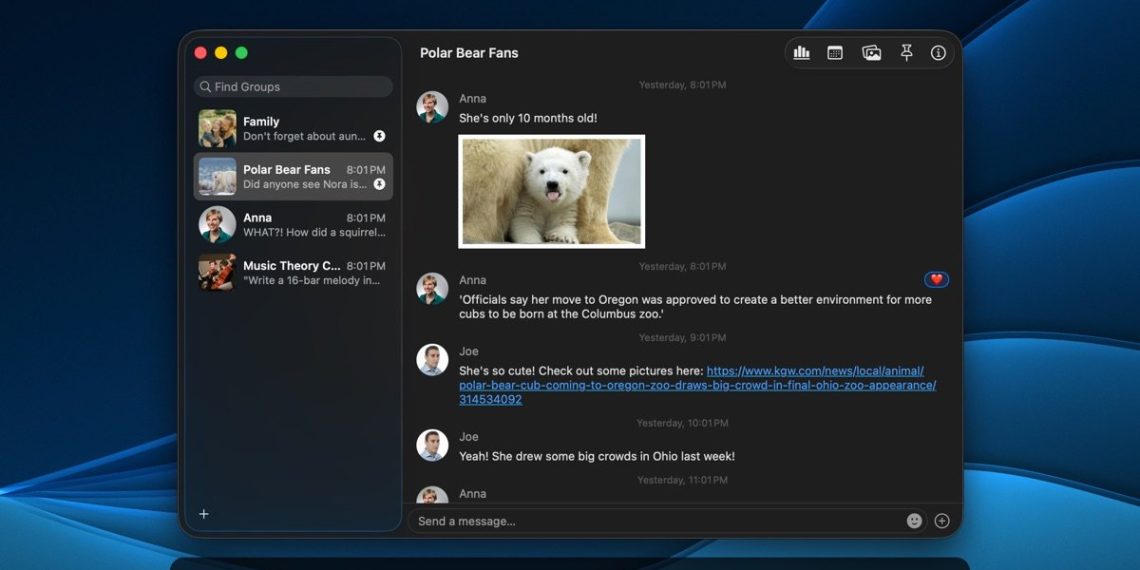Open the Anna conversation
The width and height of the screenshot is (1140, 570).
click(x=292, y=225)
